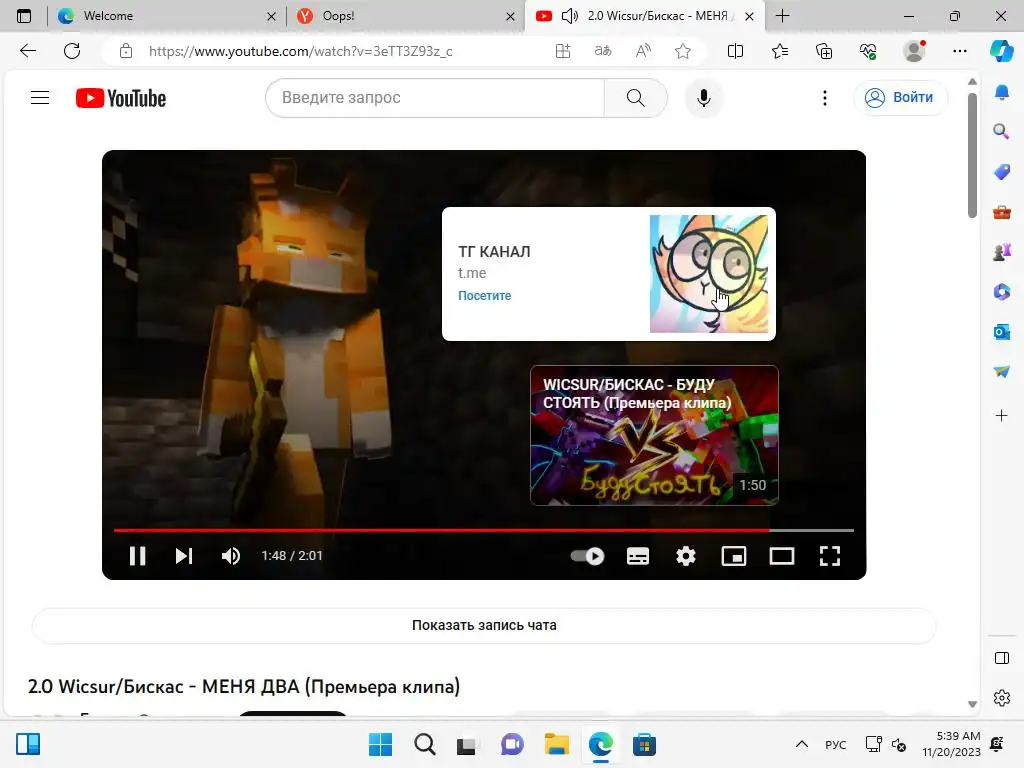The width and height of the screenshot is (1024, 768).
Task: Show chat replay via Показать запись чата
Action: click(484, 625)
